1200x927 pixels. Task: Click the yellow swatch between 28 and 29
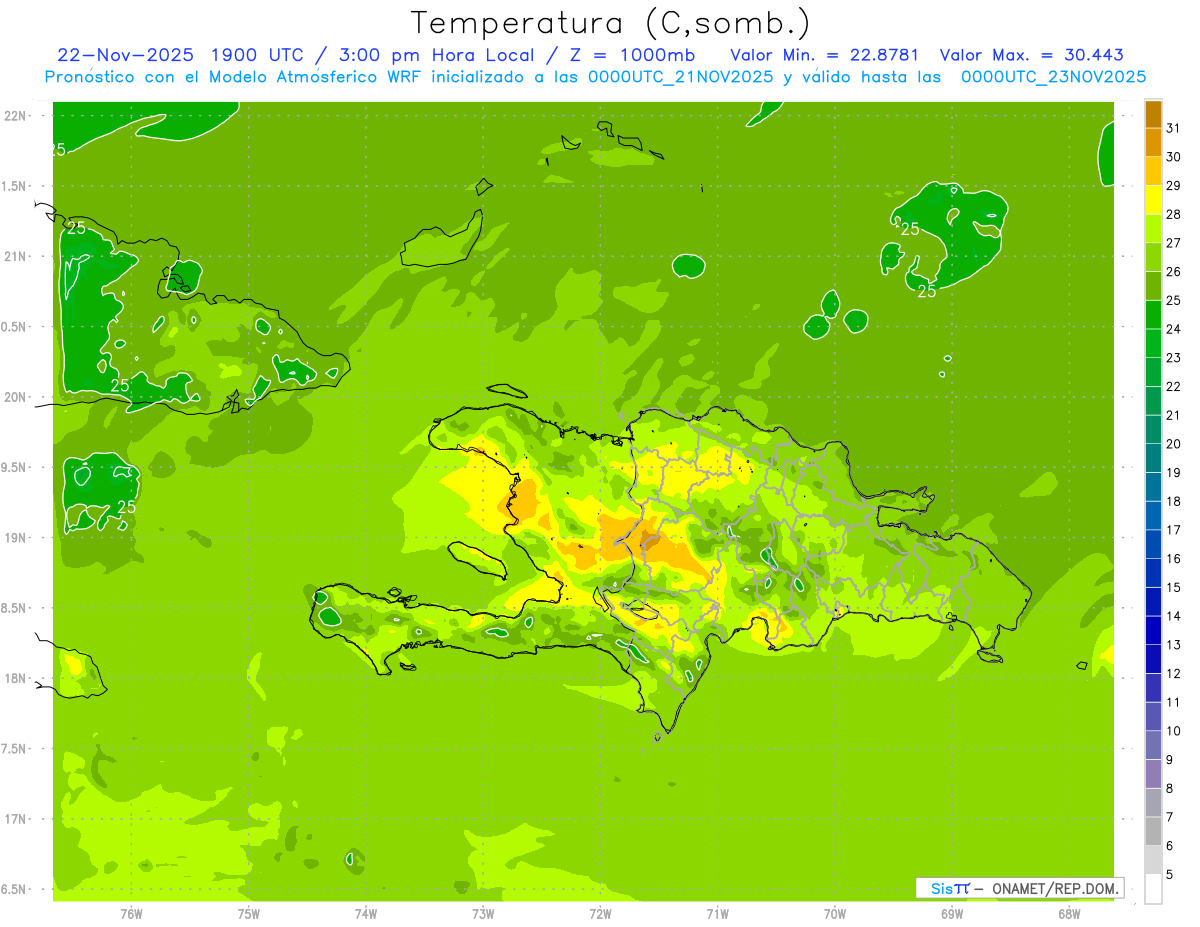(x=1153, y=200)
